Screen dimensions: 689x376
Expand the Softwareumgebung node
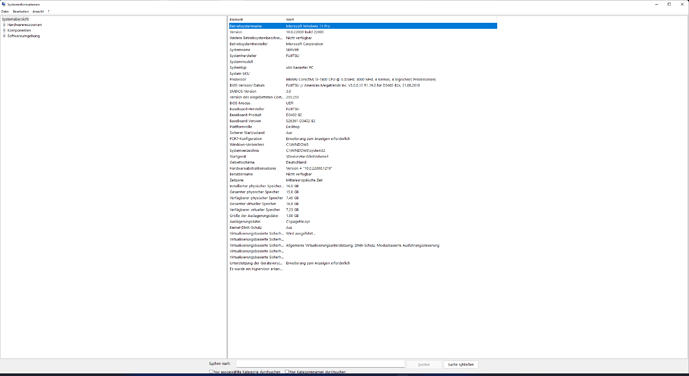[x=4, y=36]
